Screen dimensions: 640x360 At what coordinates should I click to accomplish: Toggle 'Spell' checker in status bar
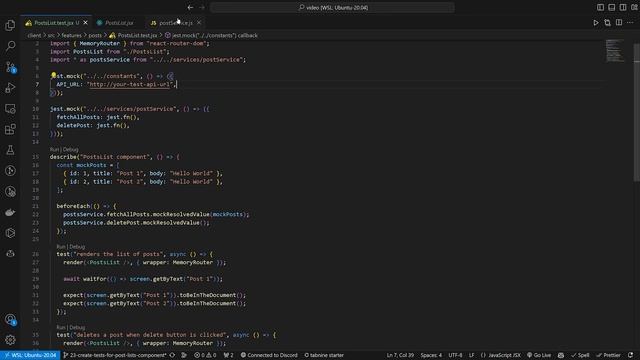[x=580, y=355]
